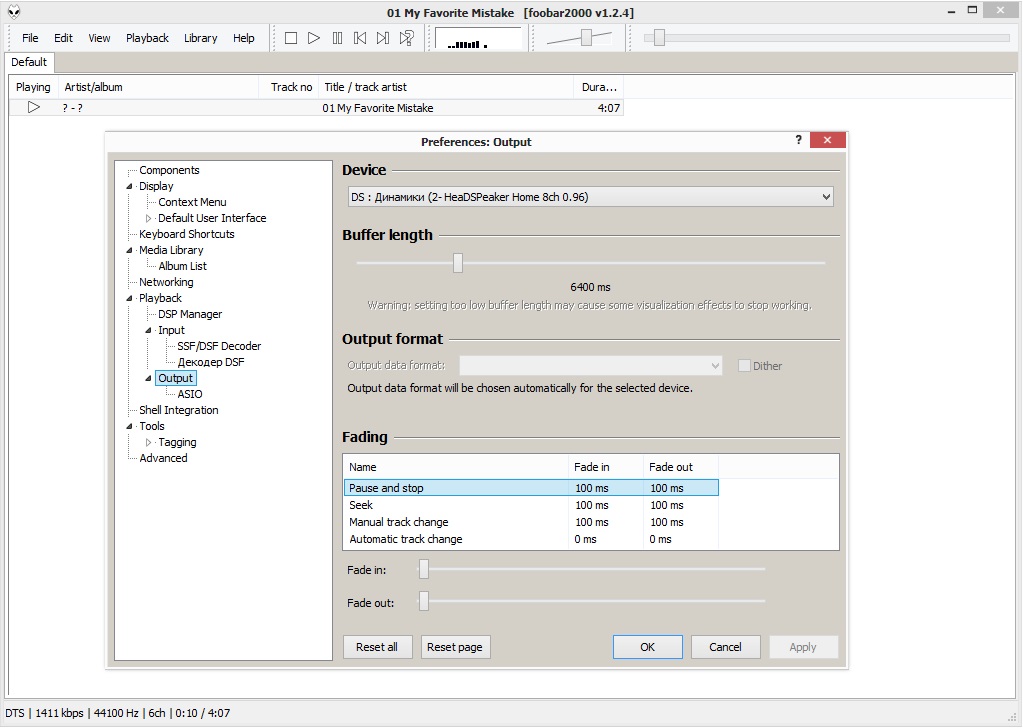Skip to the next track
Image resolution: width=1023 pixels, height=728 pixels.
point(383,38)
